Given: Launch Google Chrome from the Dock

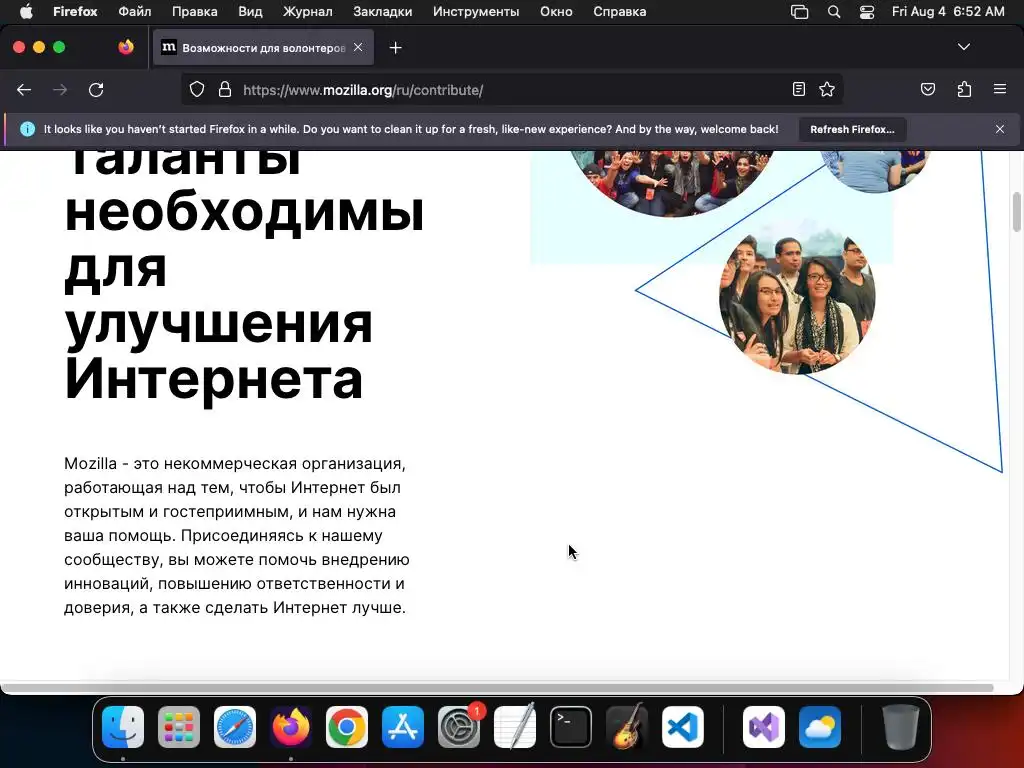Looking at the screenshot, I should (x=347, y=727).
